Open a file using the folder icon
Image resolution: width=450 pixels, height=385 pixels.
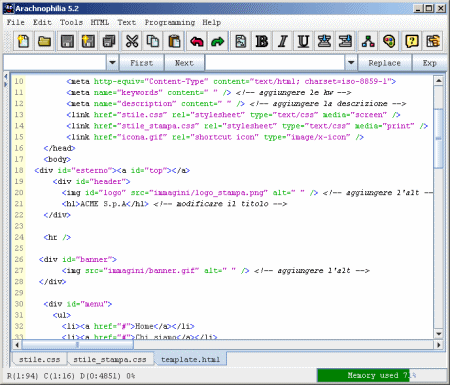(44, 41)
